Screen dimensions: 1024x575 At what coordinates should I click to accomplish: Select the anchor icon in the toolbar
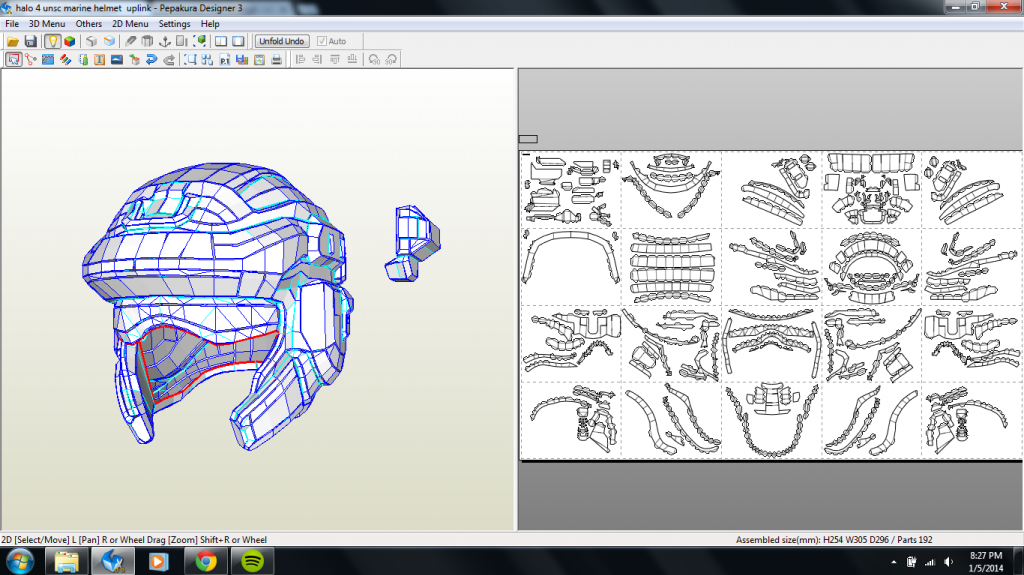[164, 41]
